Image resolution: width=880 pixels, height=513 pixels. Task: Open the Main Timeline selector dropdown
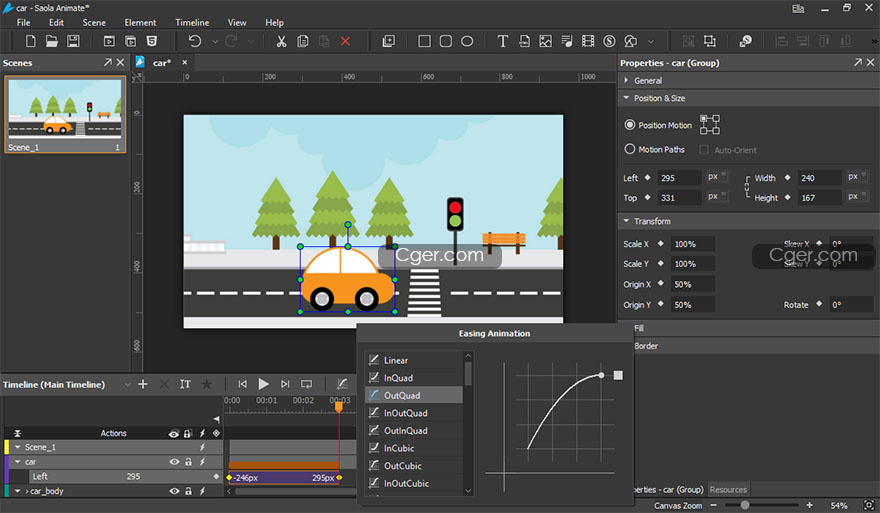[x=127, y=384]
